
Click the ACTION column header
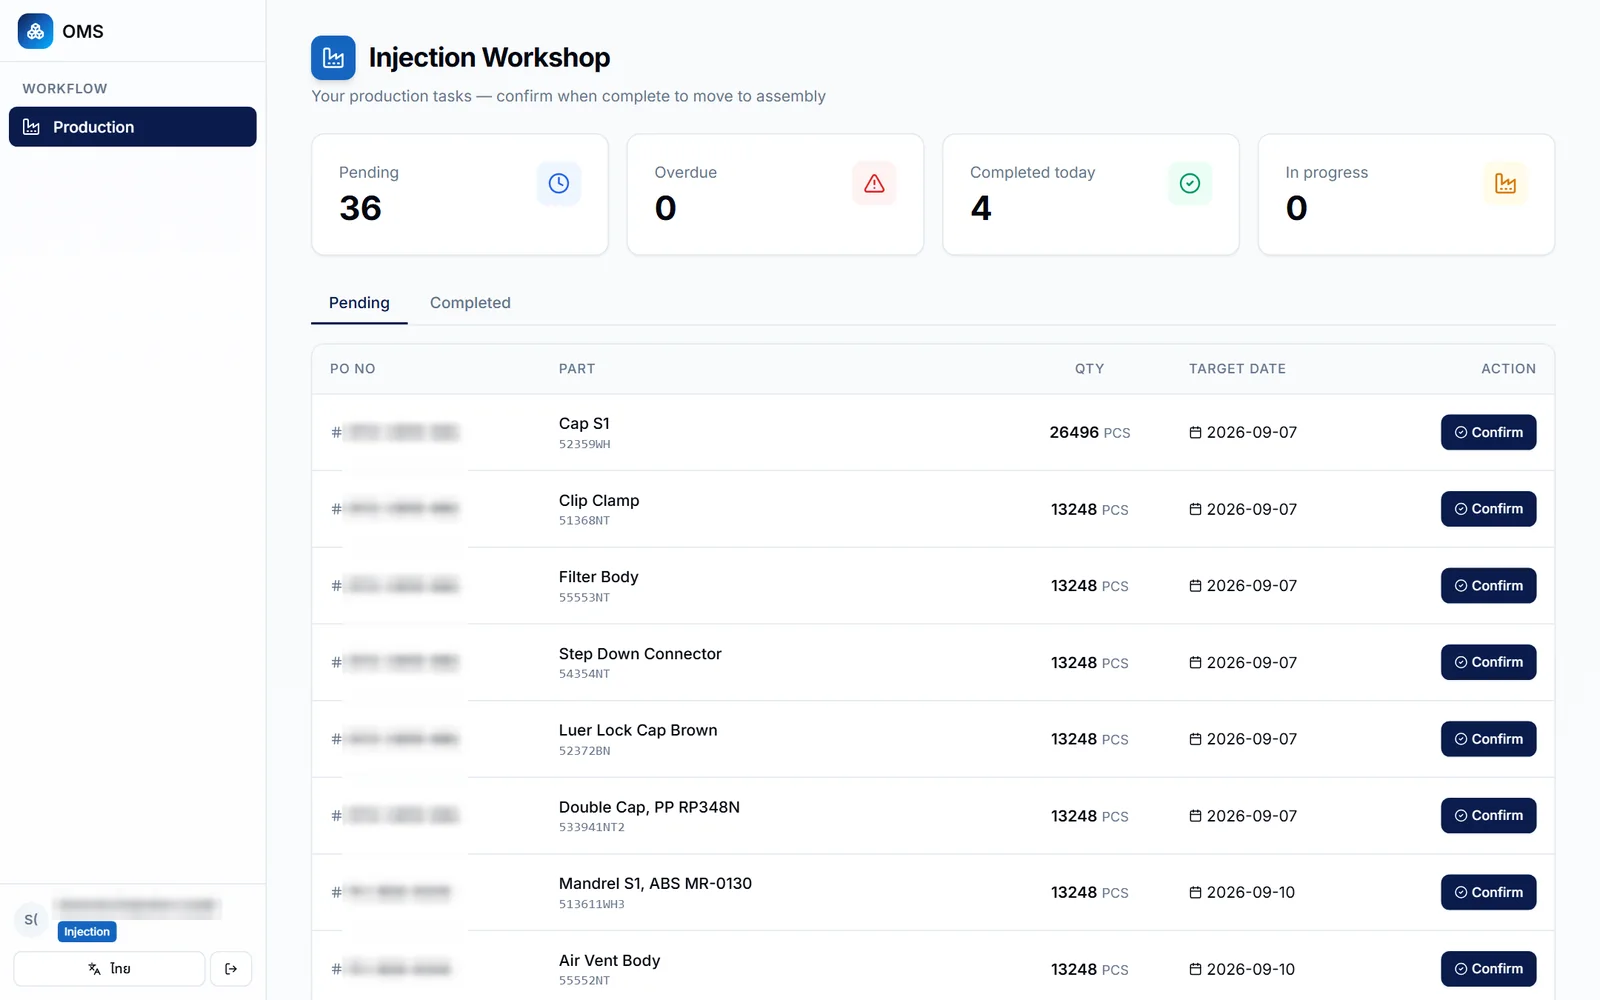coord(1508,369)
